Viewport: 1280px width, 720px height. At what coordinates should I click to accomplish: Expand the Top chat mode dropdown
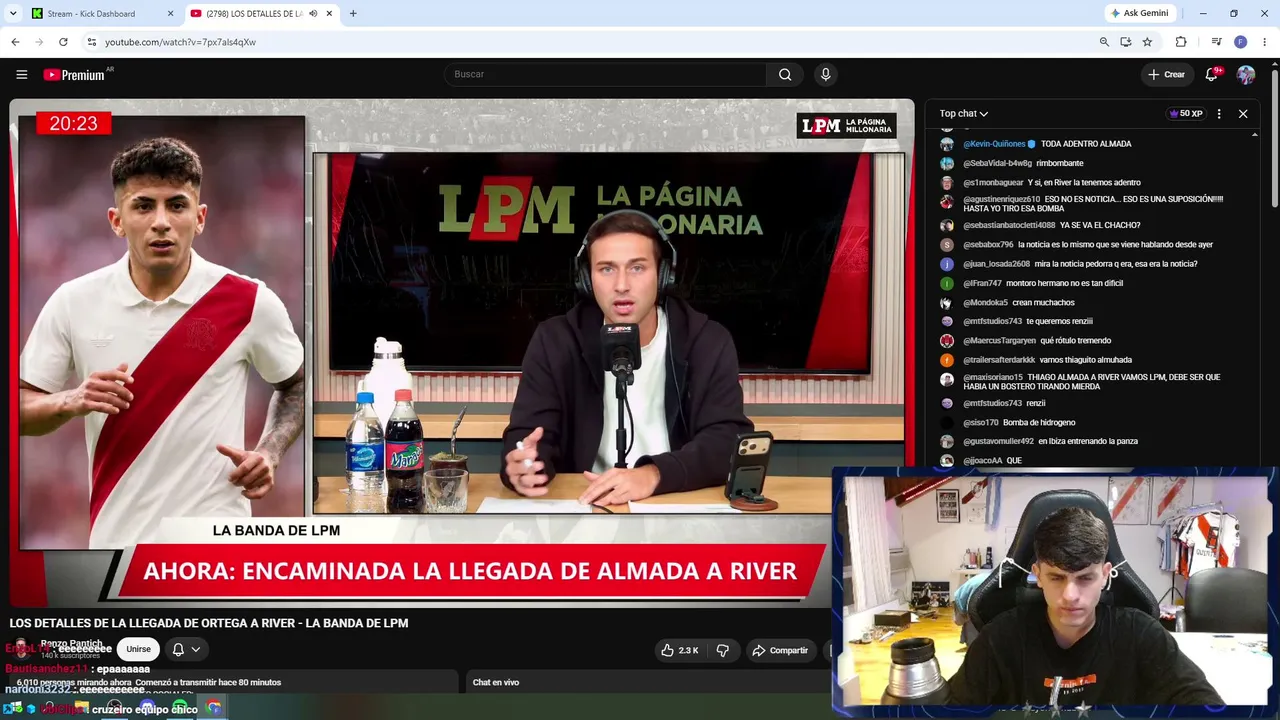[963, 114]
